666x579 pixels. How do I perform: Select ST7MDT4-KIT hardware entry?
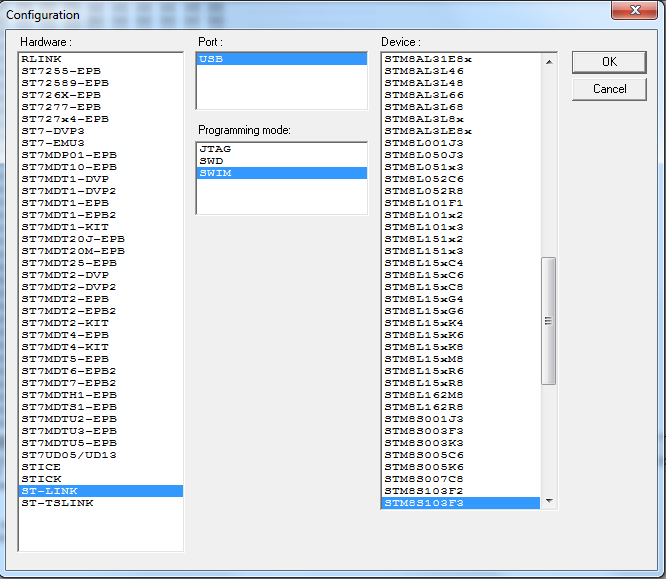tap(101, 347)
